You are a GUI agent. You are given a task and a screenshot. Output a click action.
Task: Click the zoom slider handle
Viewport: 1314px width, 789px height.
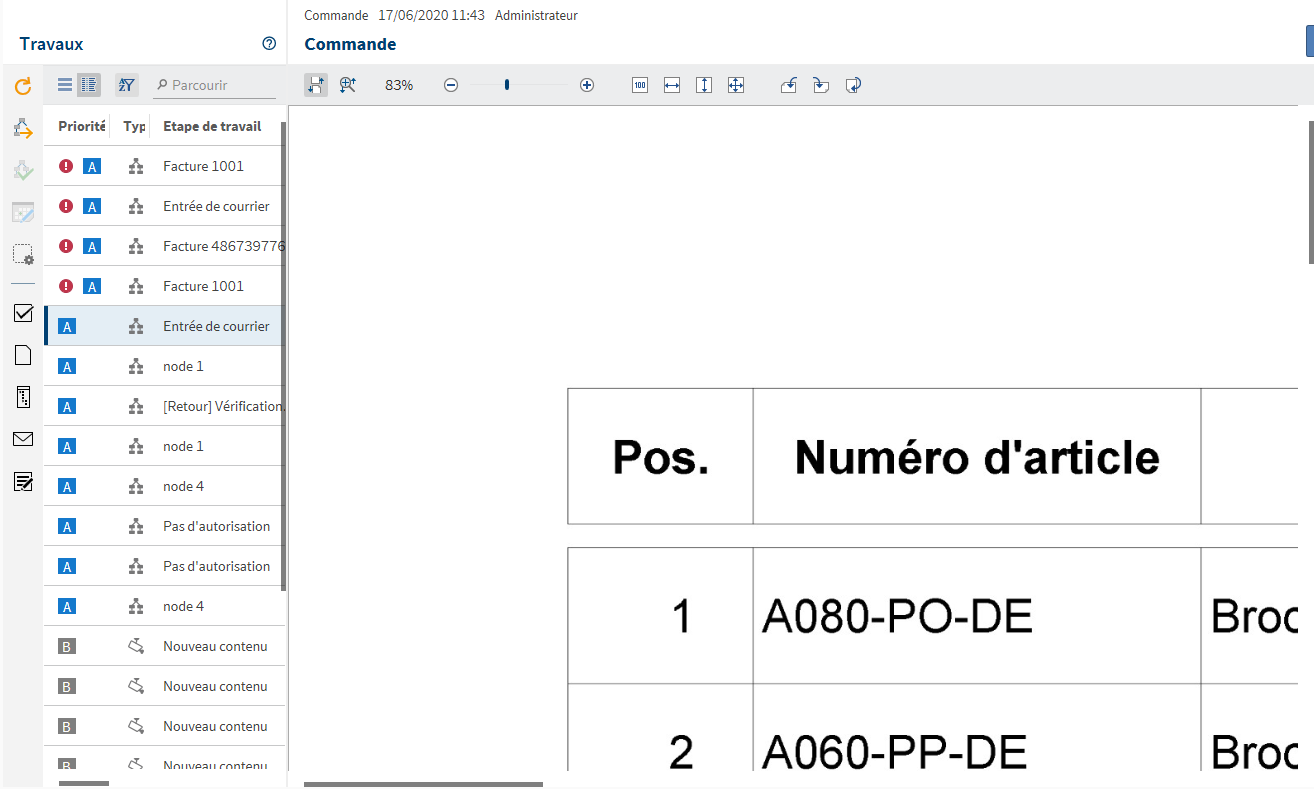(x=507, y=86)
